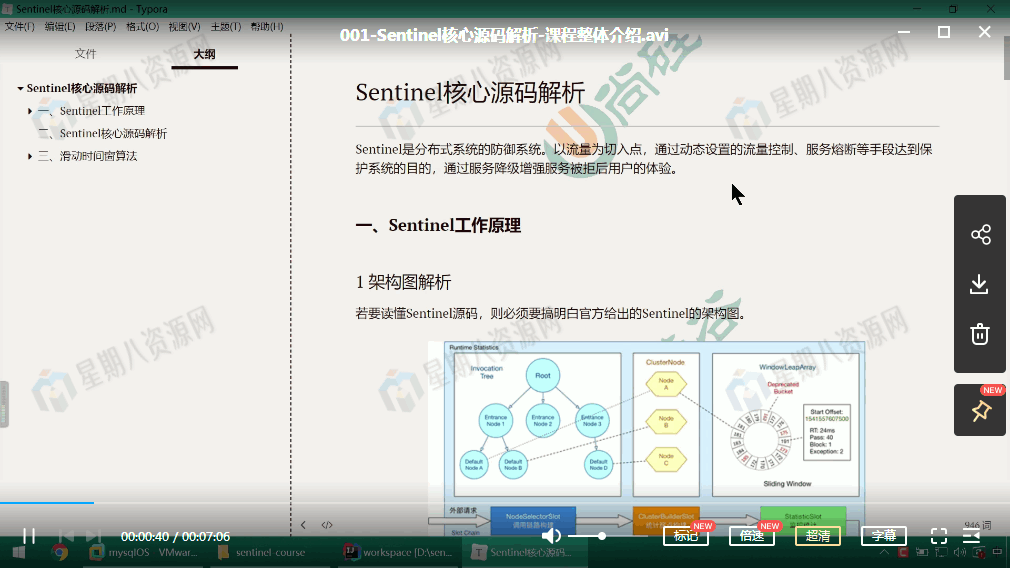Click the 标记 mark button
Screen dimensions: 1010x568
tap(685, 536)
